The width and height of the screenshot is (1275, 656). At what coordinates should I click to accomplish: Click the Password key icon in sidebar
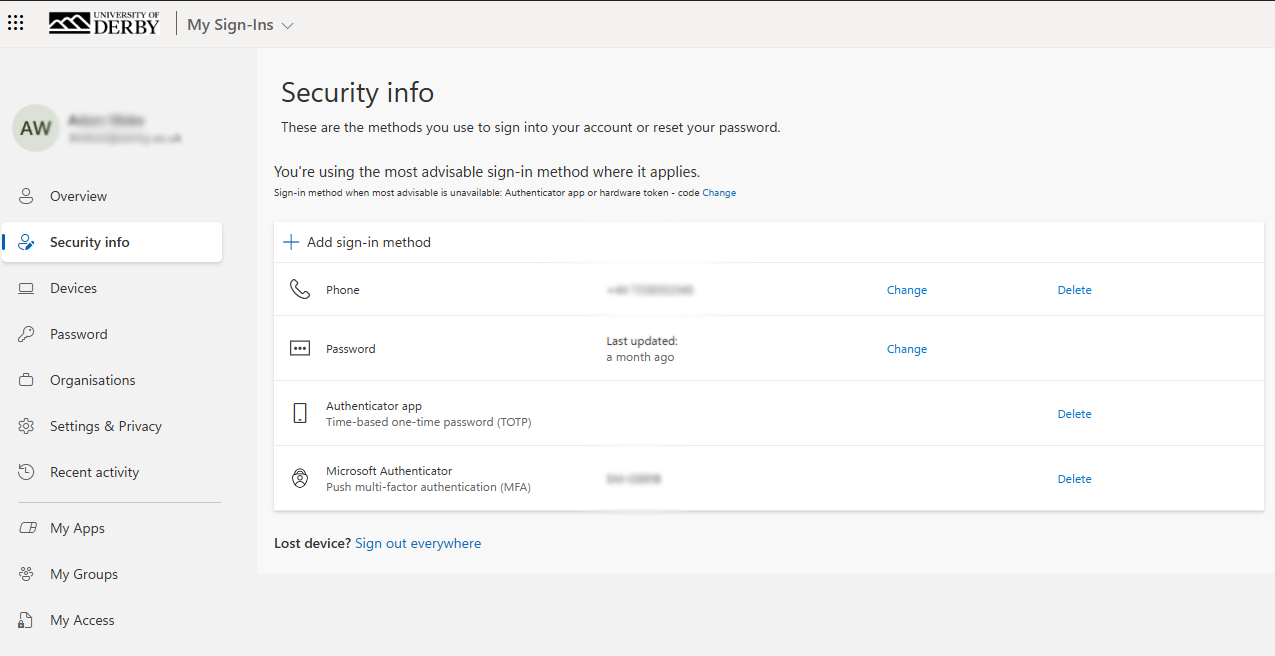click(x=26, y=334)
